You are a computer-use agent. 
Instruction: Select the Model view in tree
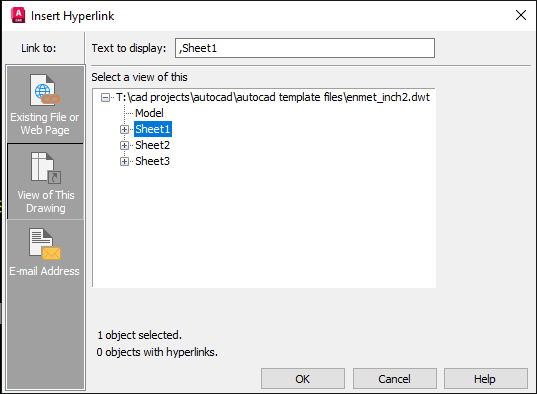click(x=149, y=113)
